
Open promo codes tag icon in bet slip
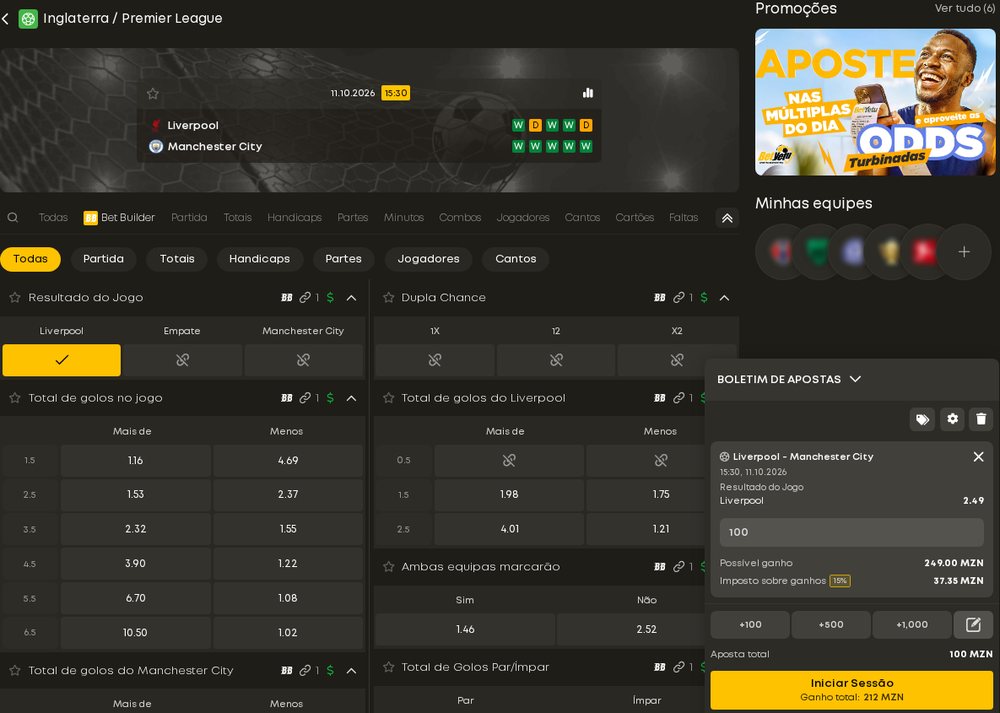[x=922, y=419]
